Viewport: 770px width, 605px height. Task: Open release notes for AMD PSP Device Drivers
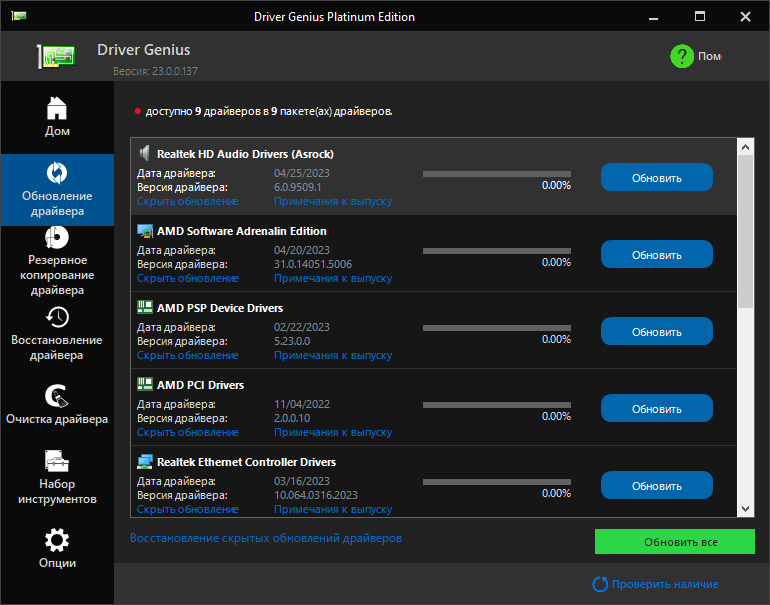point(333,356)
